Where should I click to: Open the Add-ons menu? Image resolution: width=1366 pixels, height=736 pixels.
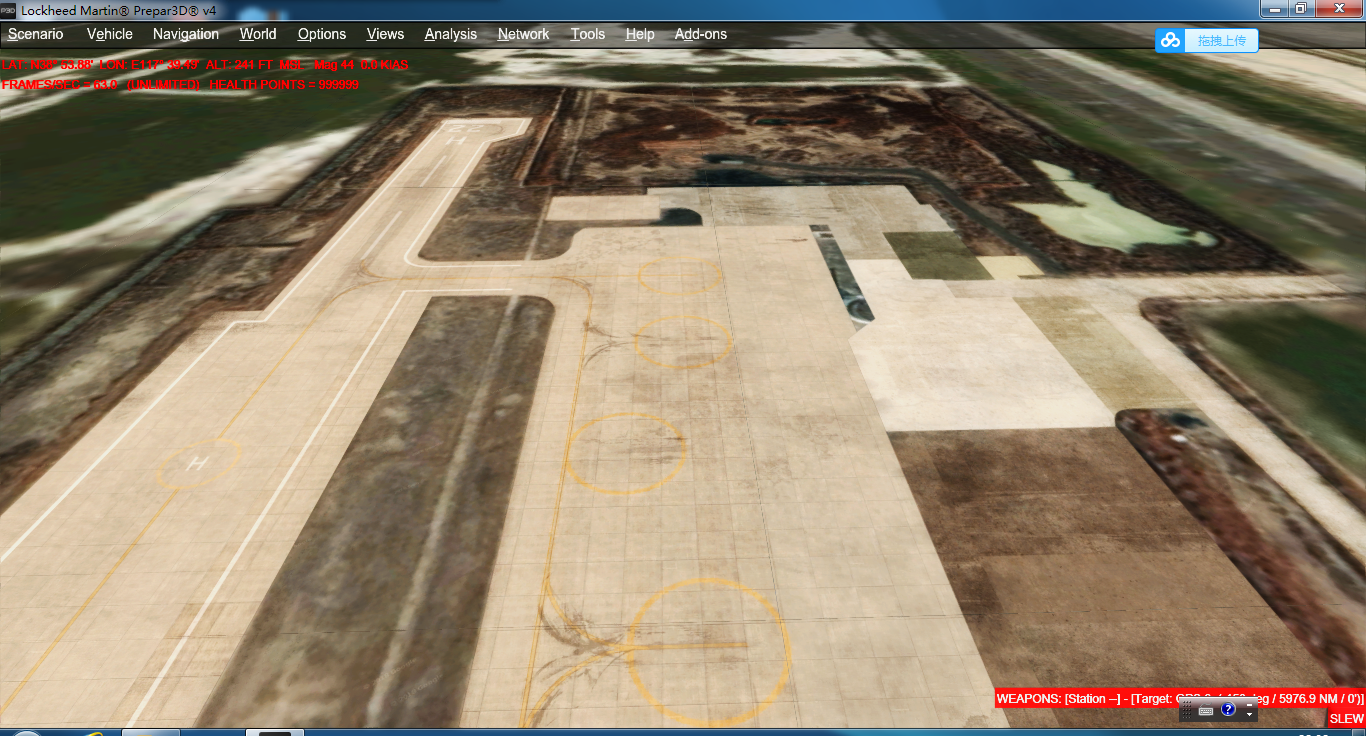click(x=701, y=34)
